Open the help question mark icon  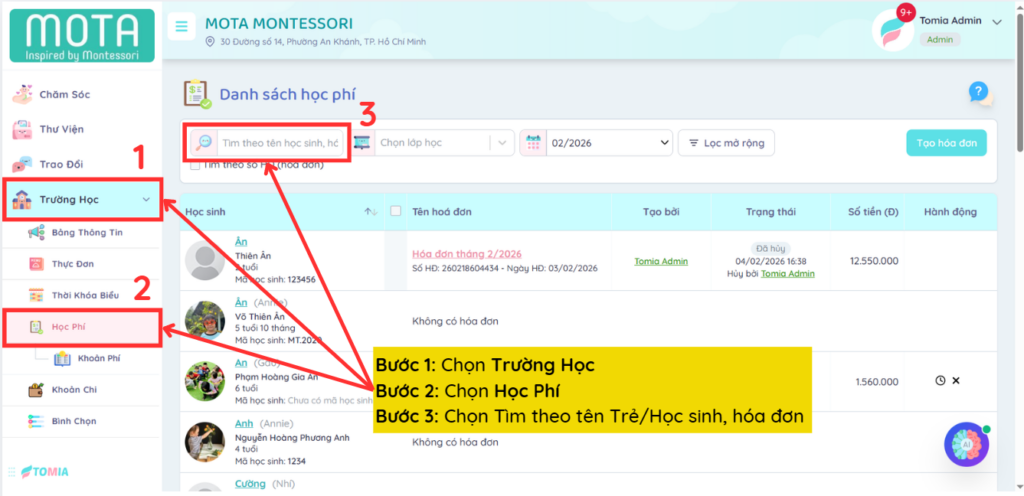[979, 92]
